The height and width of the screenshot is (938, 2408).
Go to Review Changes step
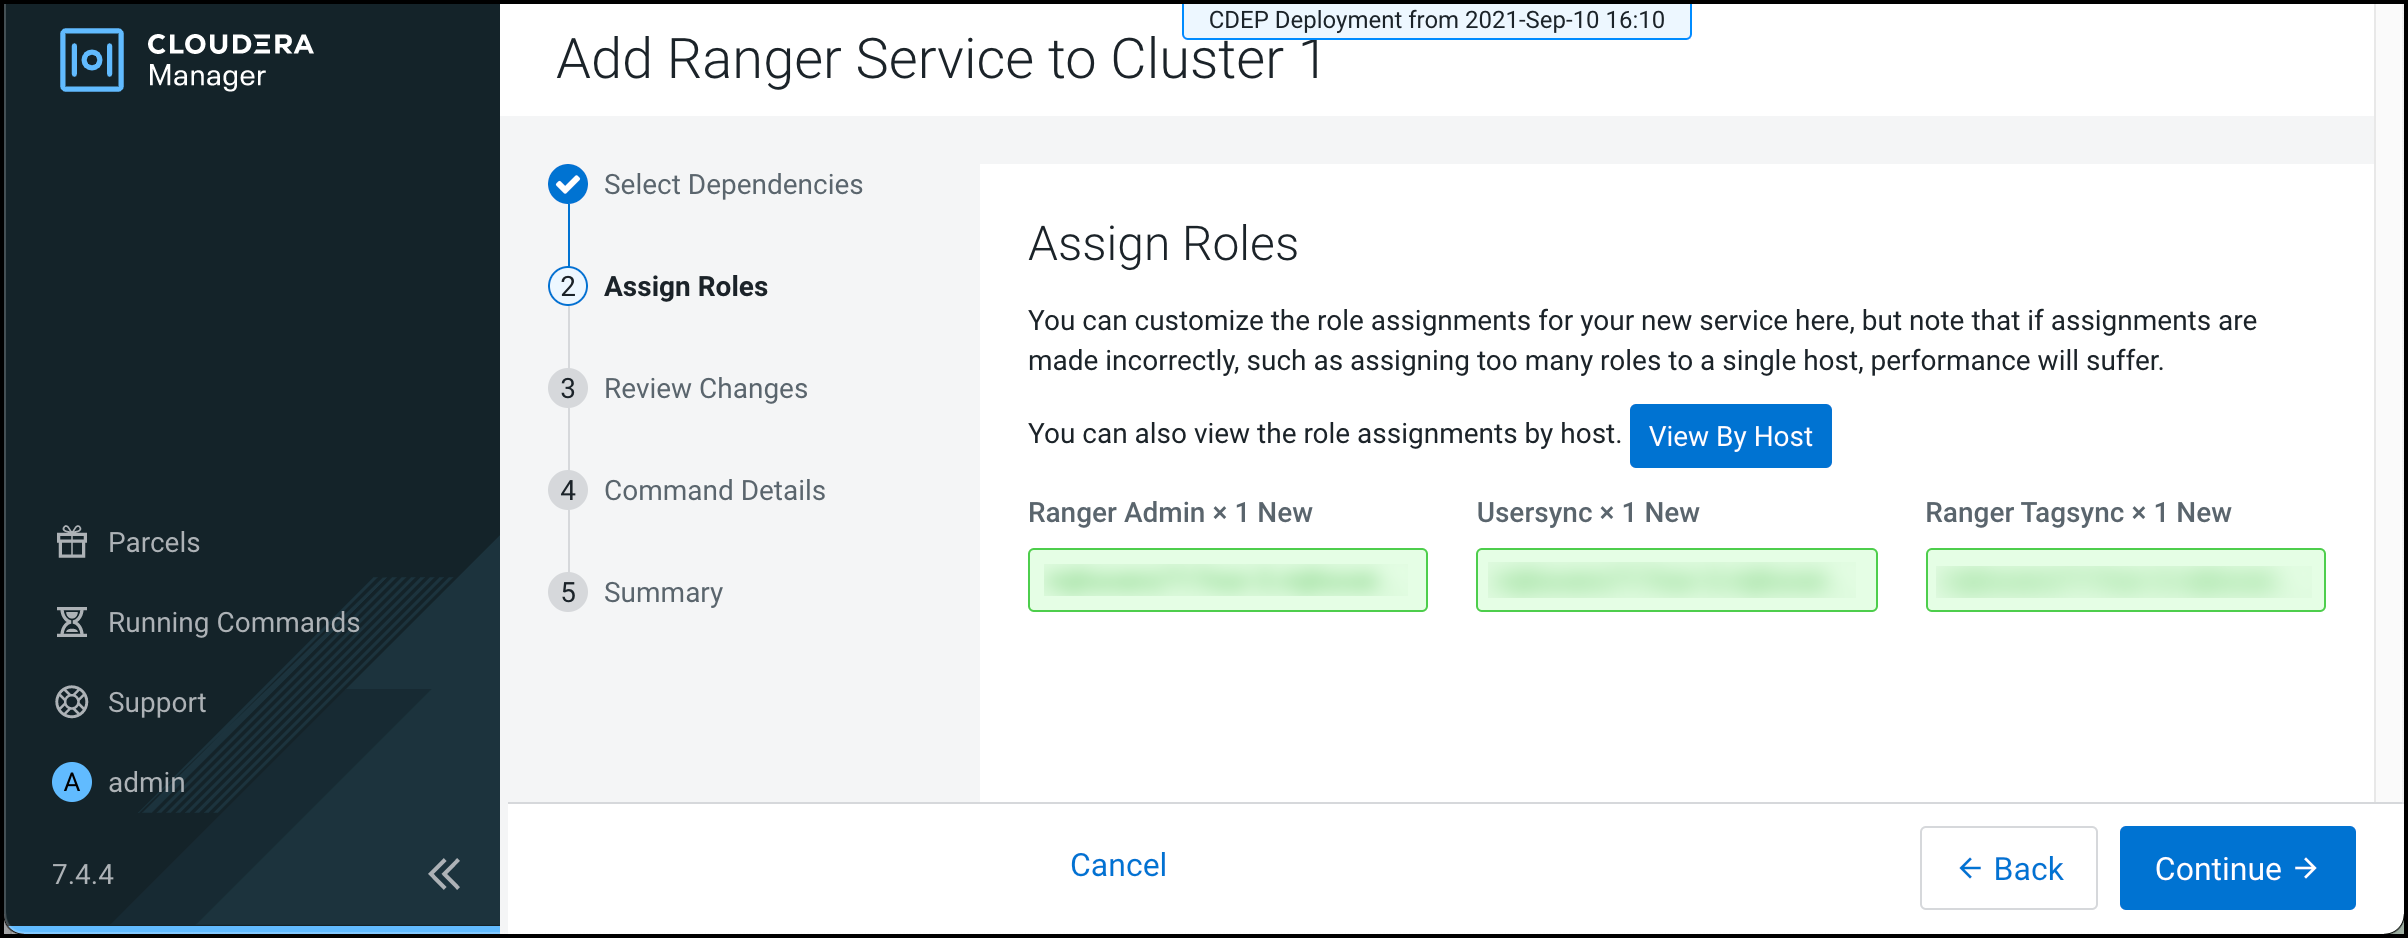(705, 388)
